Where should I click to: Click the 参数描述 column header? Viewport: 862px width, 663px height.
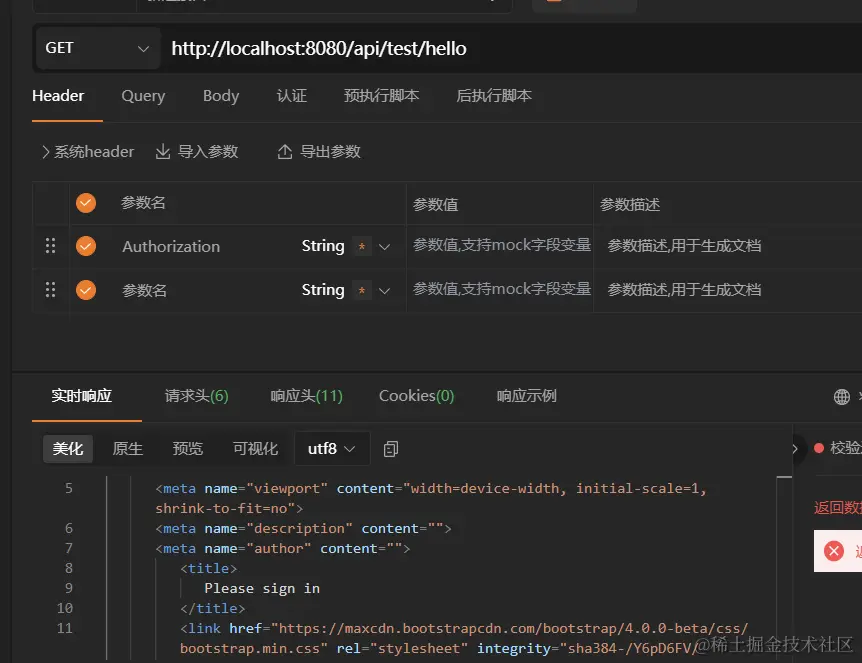point(630,205)
